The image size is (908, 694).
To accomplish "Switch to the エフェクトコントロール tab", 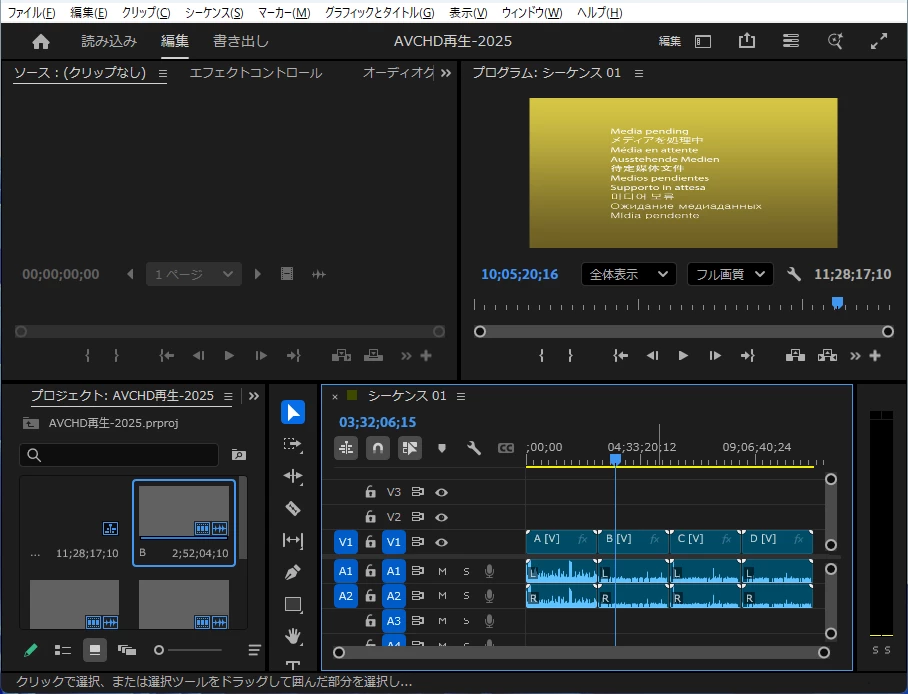I will pos(256,73).
